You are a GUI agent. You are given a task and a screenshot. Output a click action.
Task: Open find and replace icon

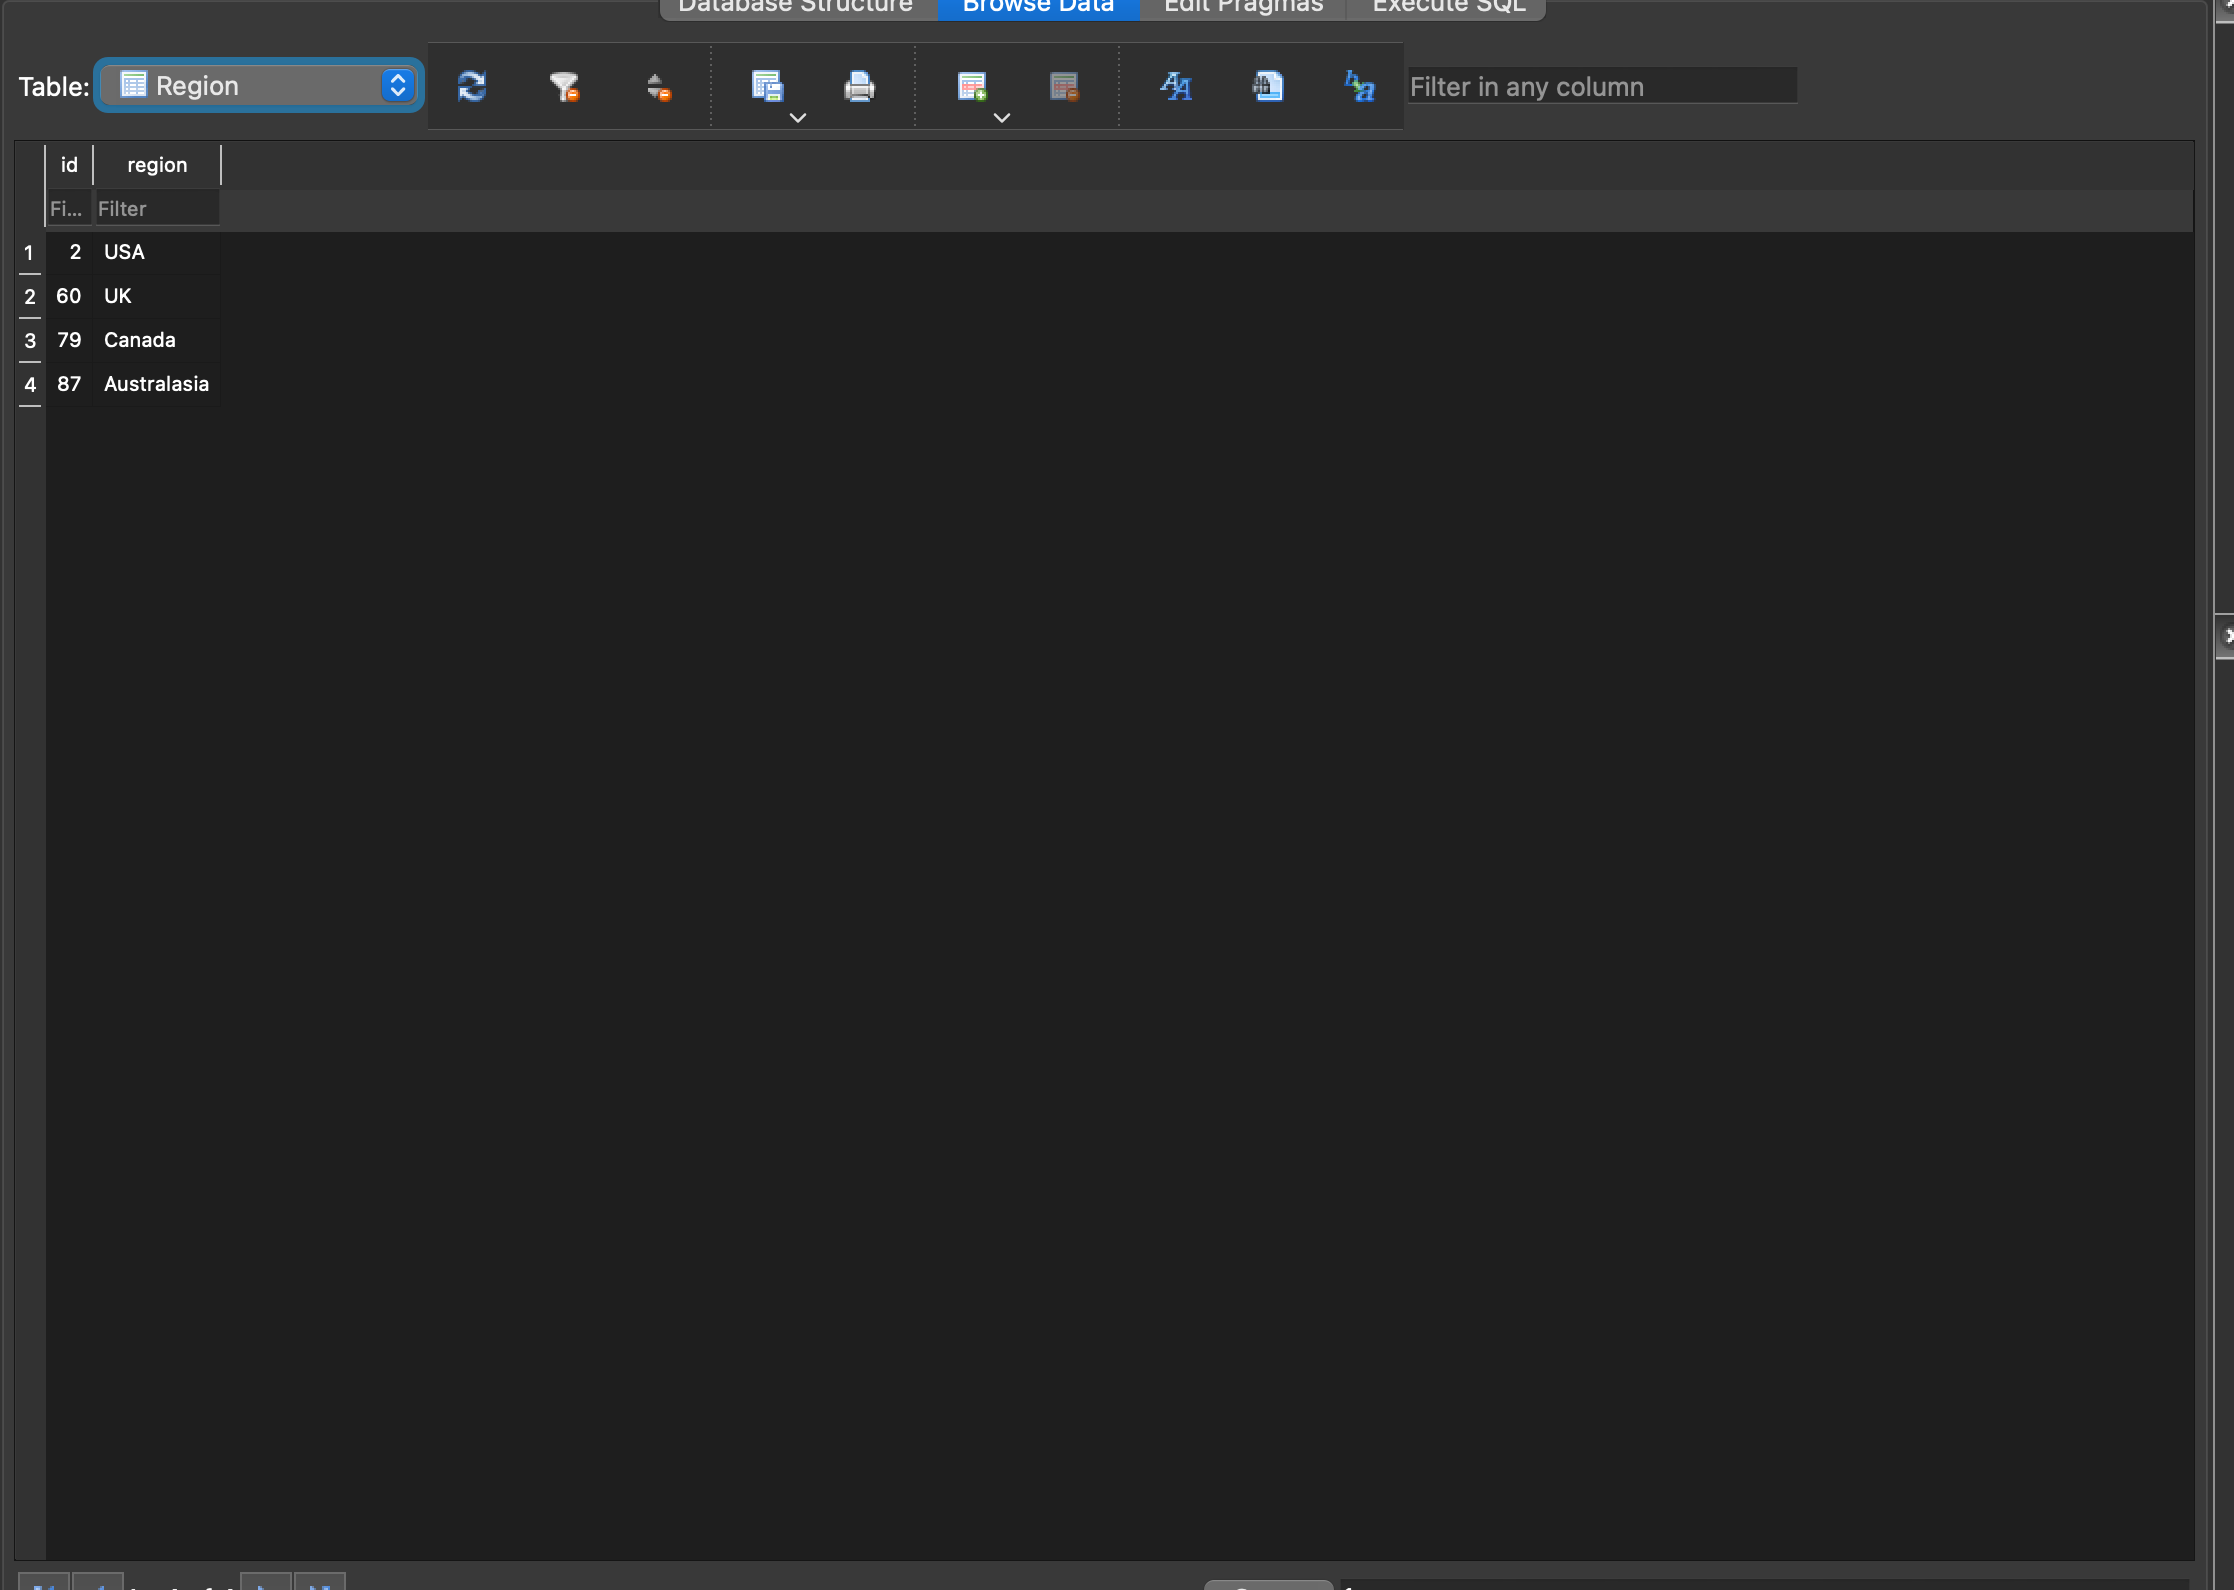coord(1360,87)
